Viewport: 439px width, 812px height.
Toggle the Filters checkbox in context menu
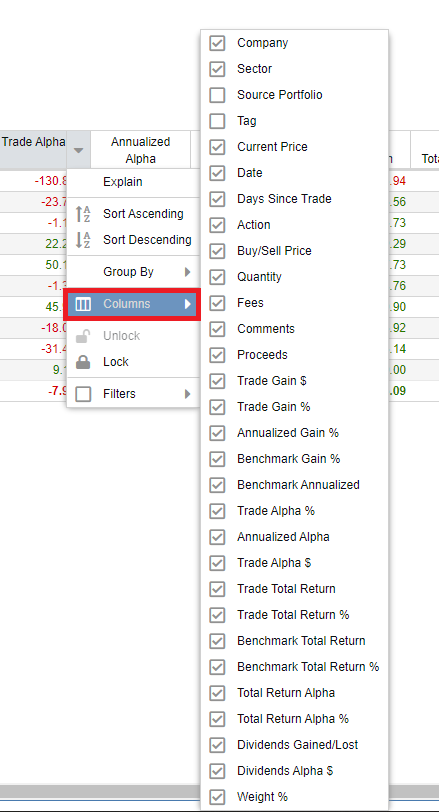[x=83, y=394]
